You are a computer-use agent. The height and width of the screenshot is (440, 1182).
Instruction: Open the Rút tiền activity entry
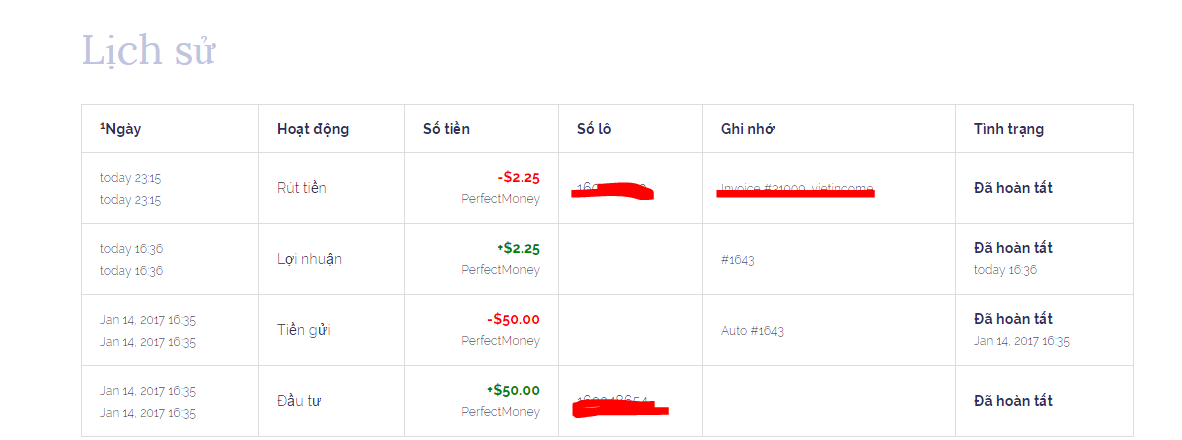pos(302,188)
